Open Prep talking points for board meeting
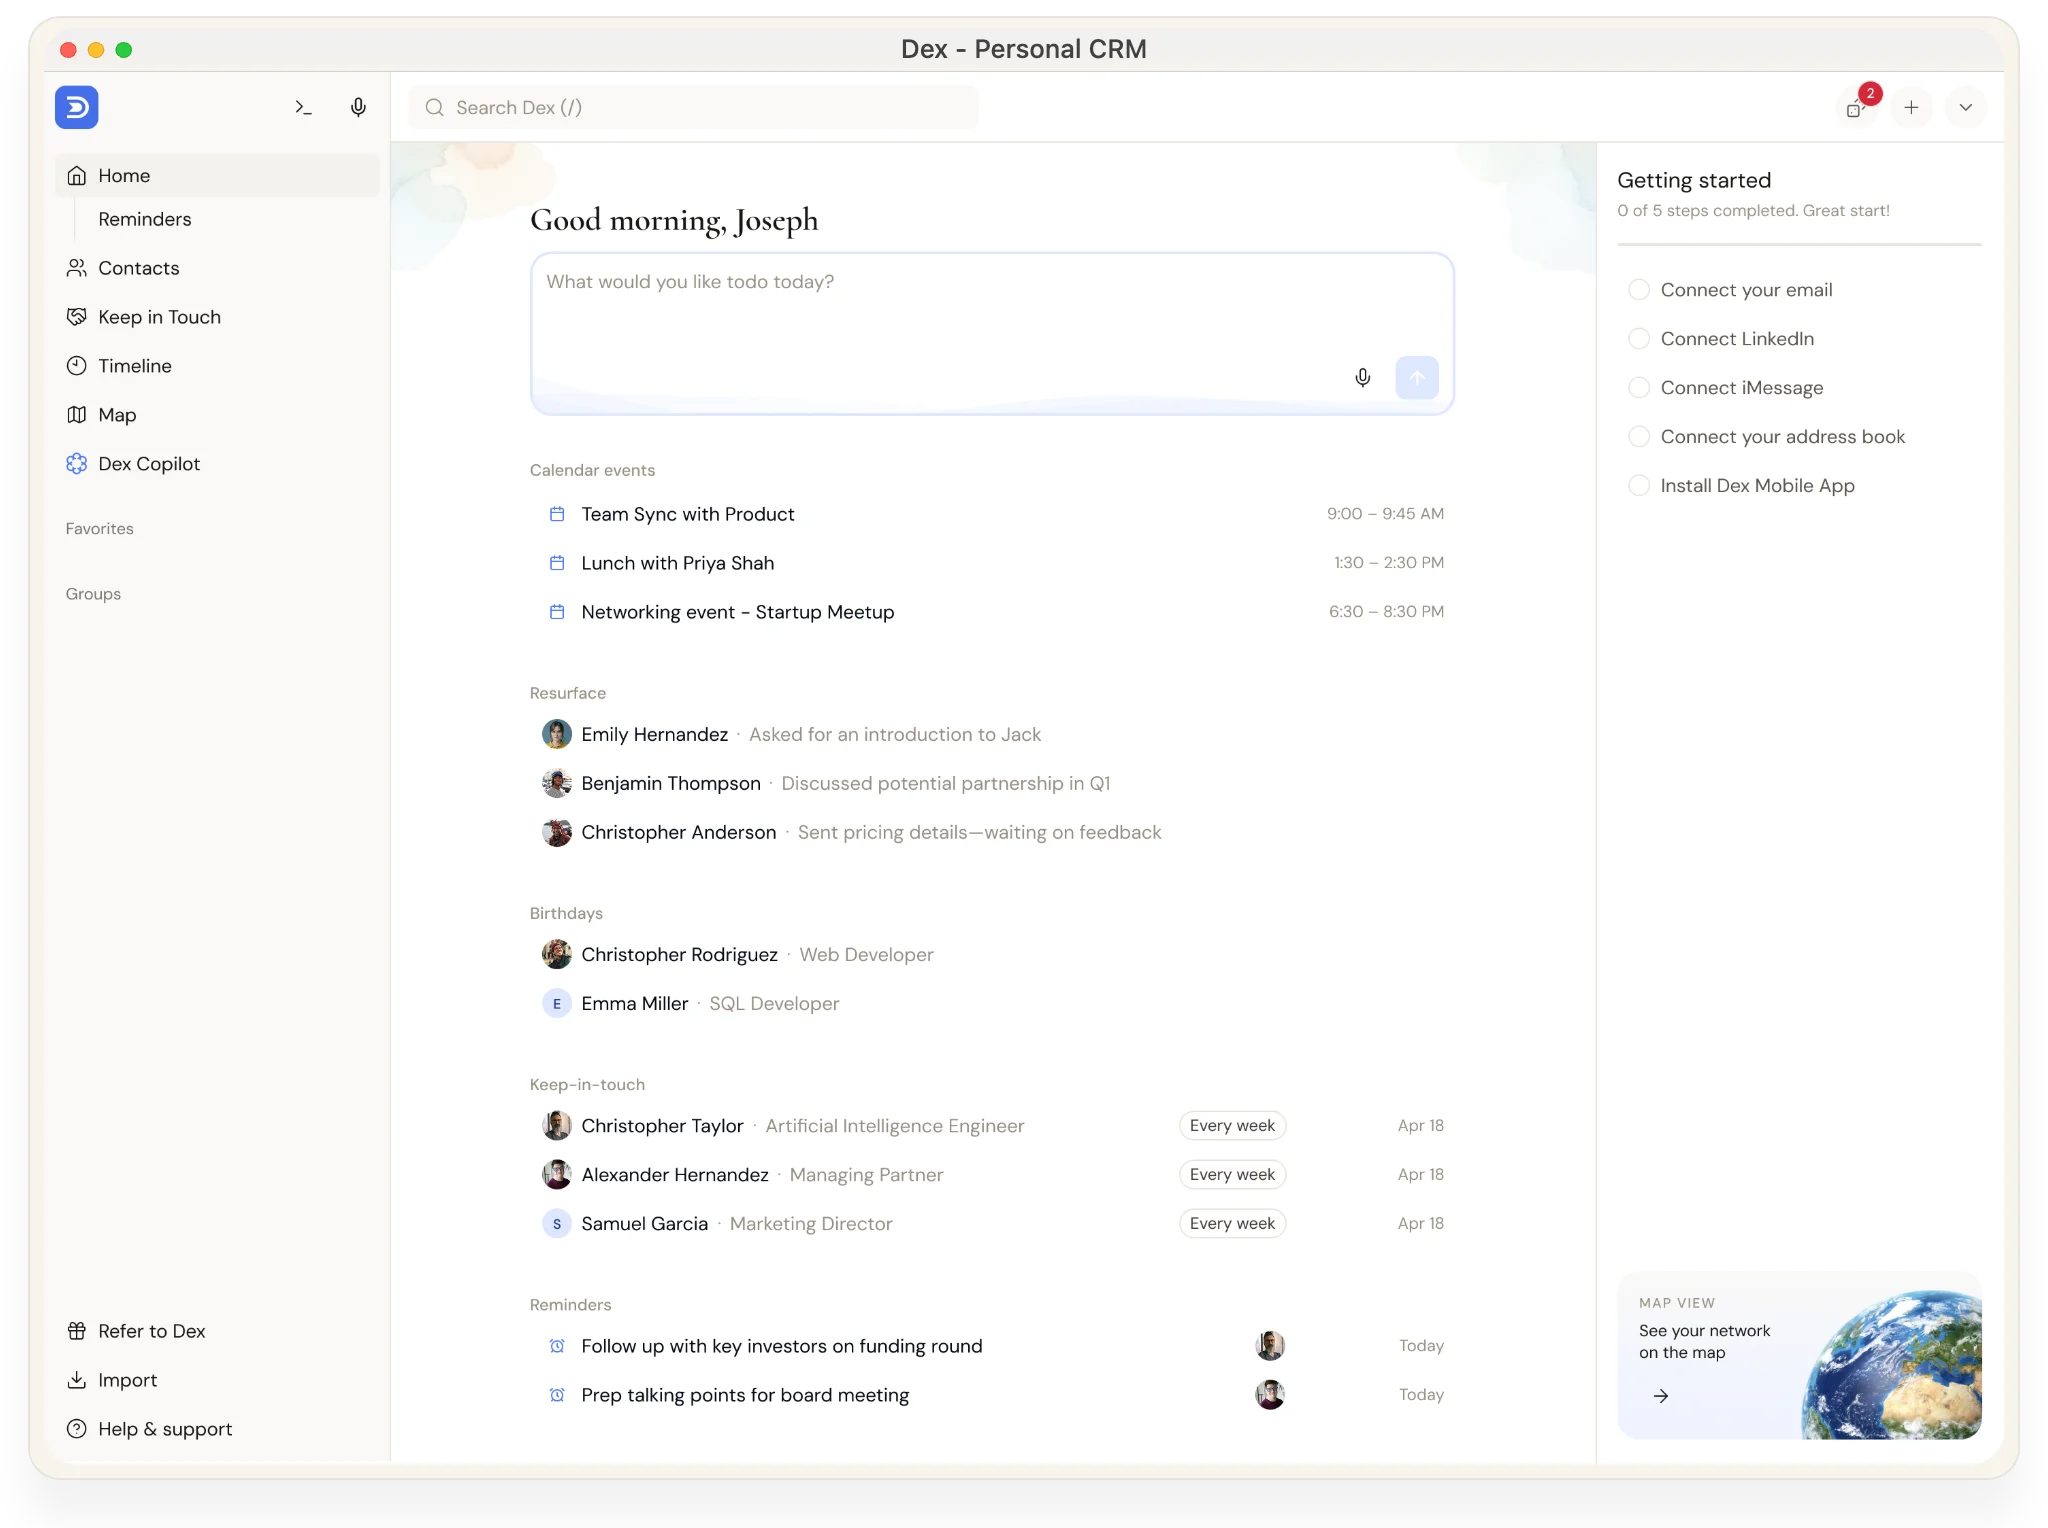This screenshot has width=2048, height=1528. pos(992,1395)
